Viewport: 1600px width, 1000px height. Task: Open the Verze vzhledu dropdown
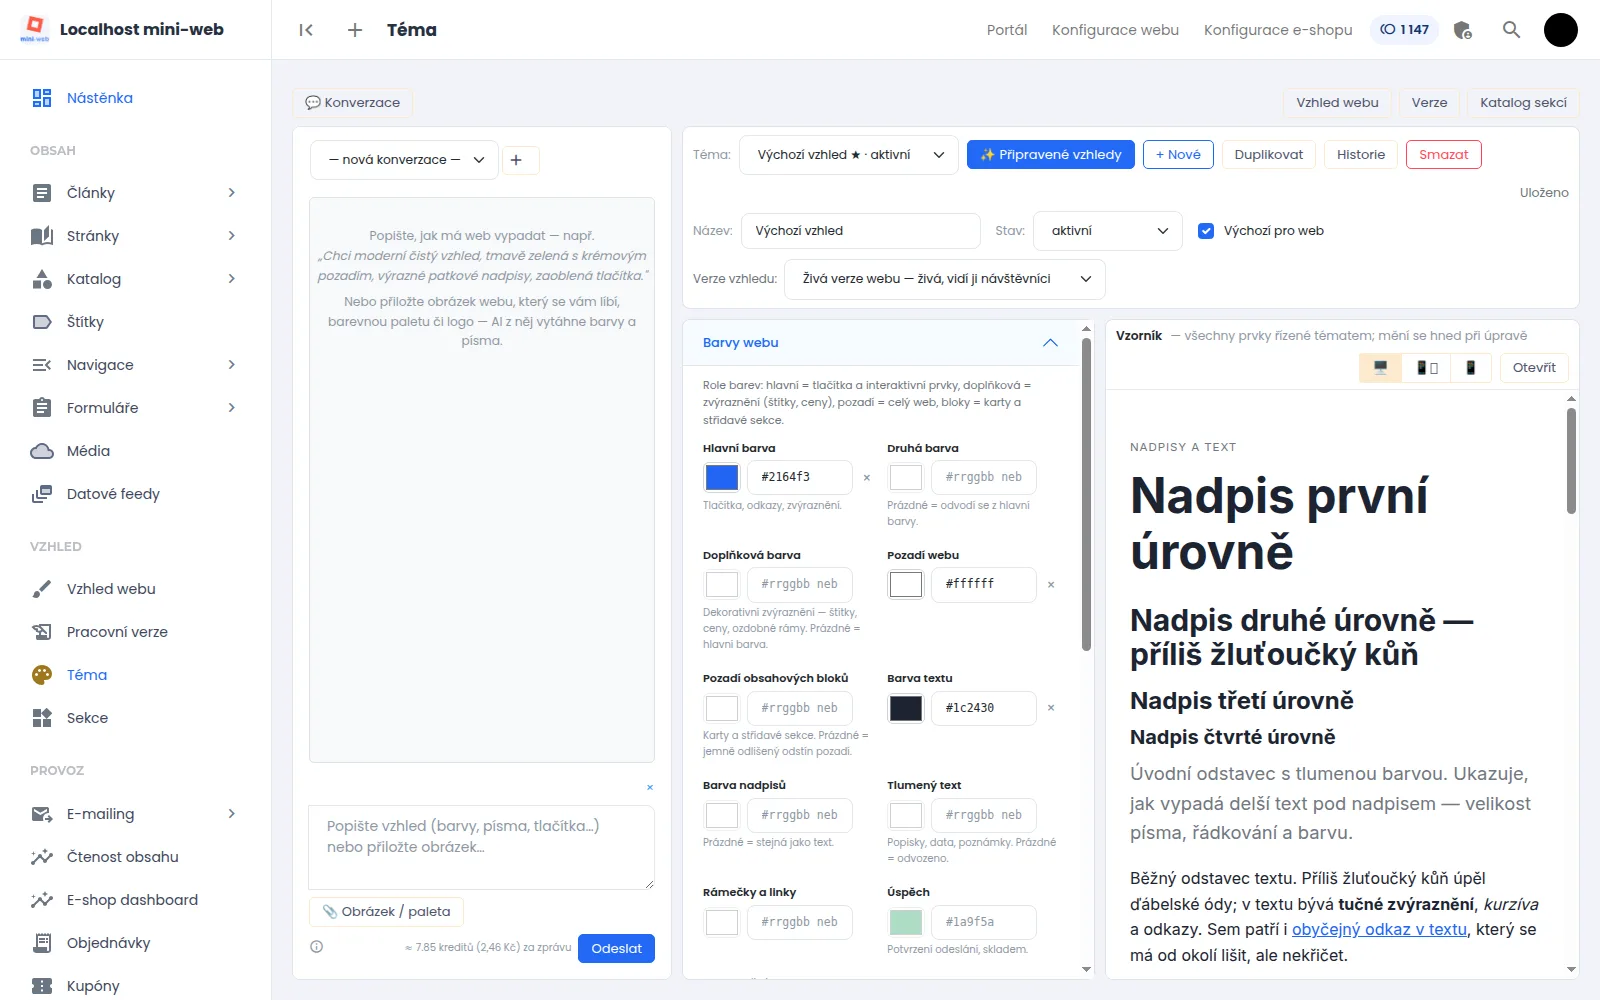point(945,279)
